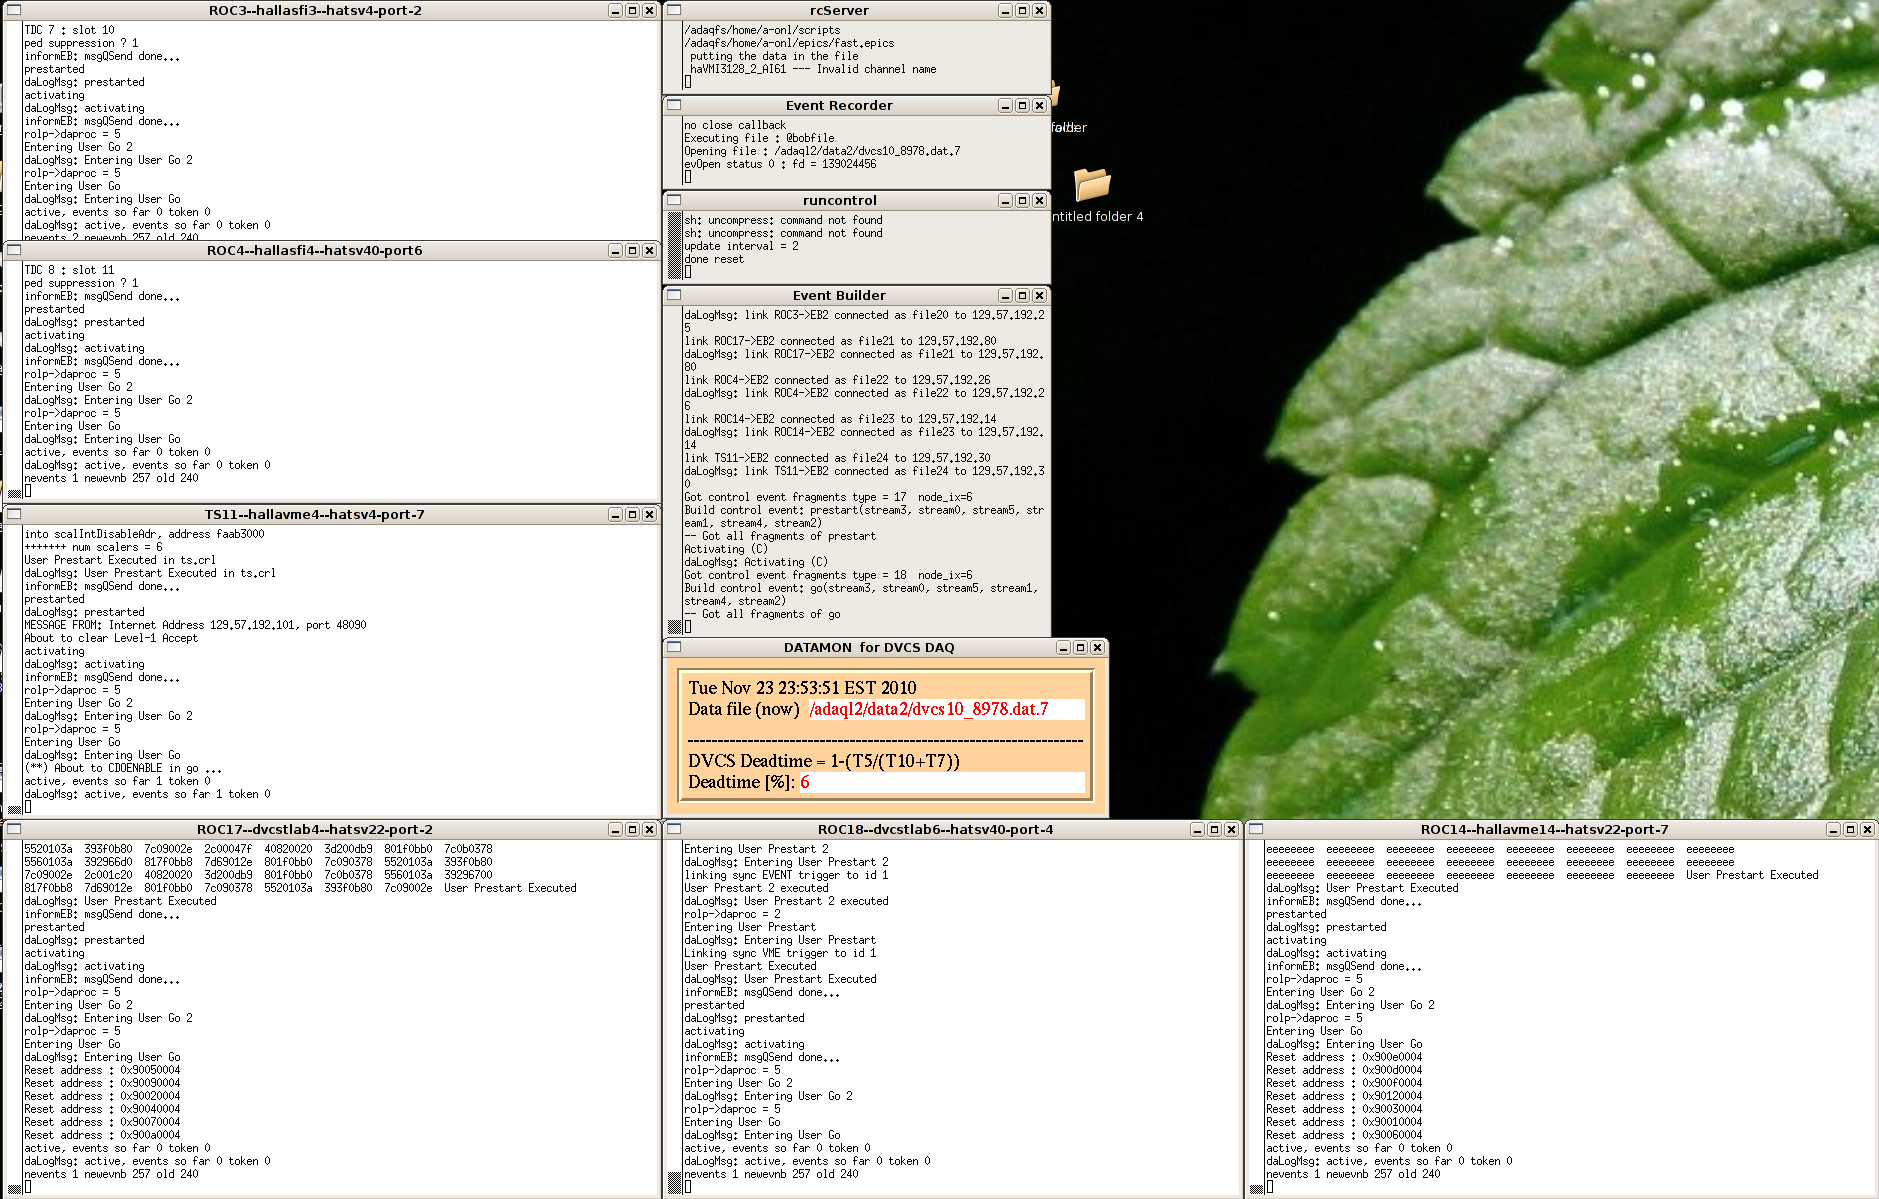Maximize the DATAMON for DVCS DAQ window

pyautogui.click(x=1080, y=647)
